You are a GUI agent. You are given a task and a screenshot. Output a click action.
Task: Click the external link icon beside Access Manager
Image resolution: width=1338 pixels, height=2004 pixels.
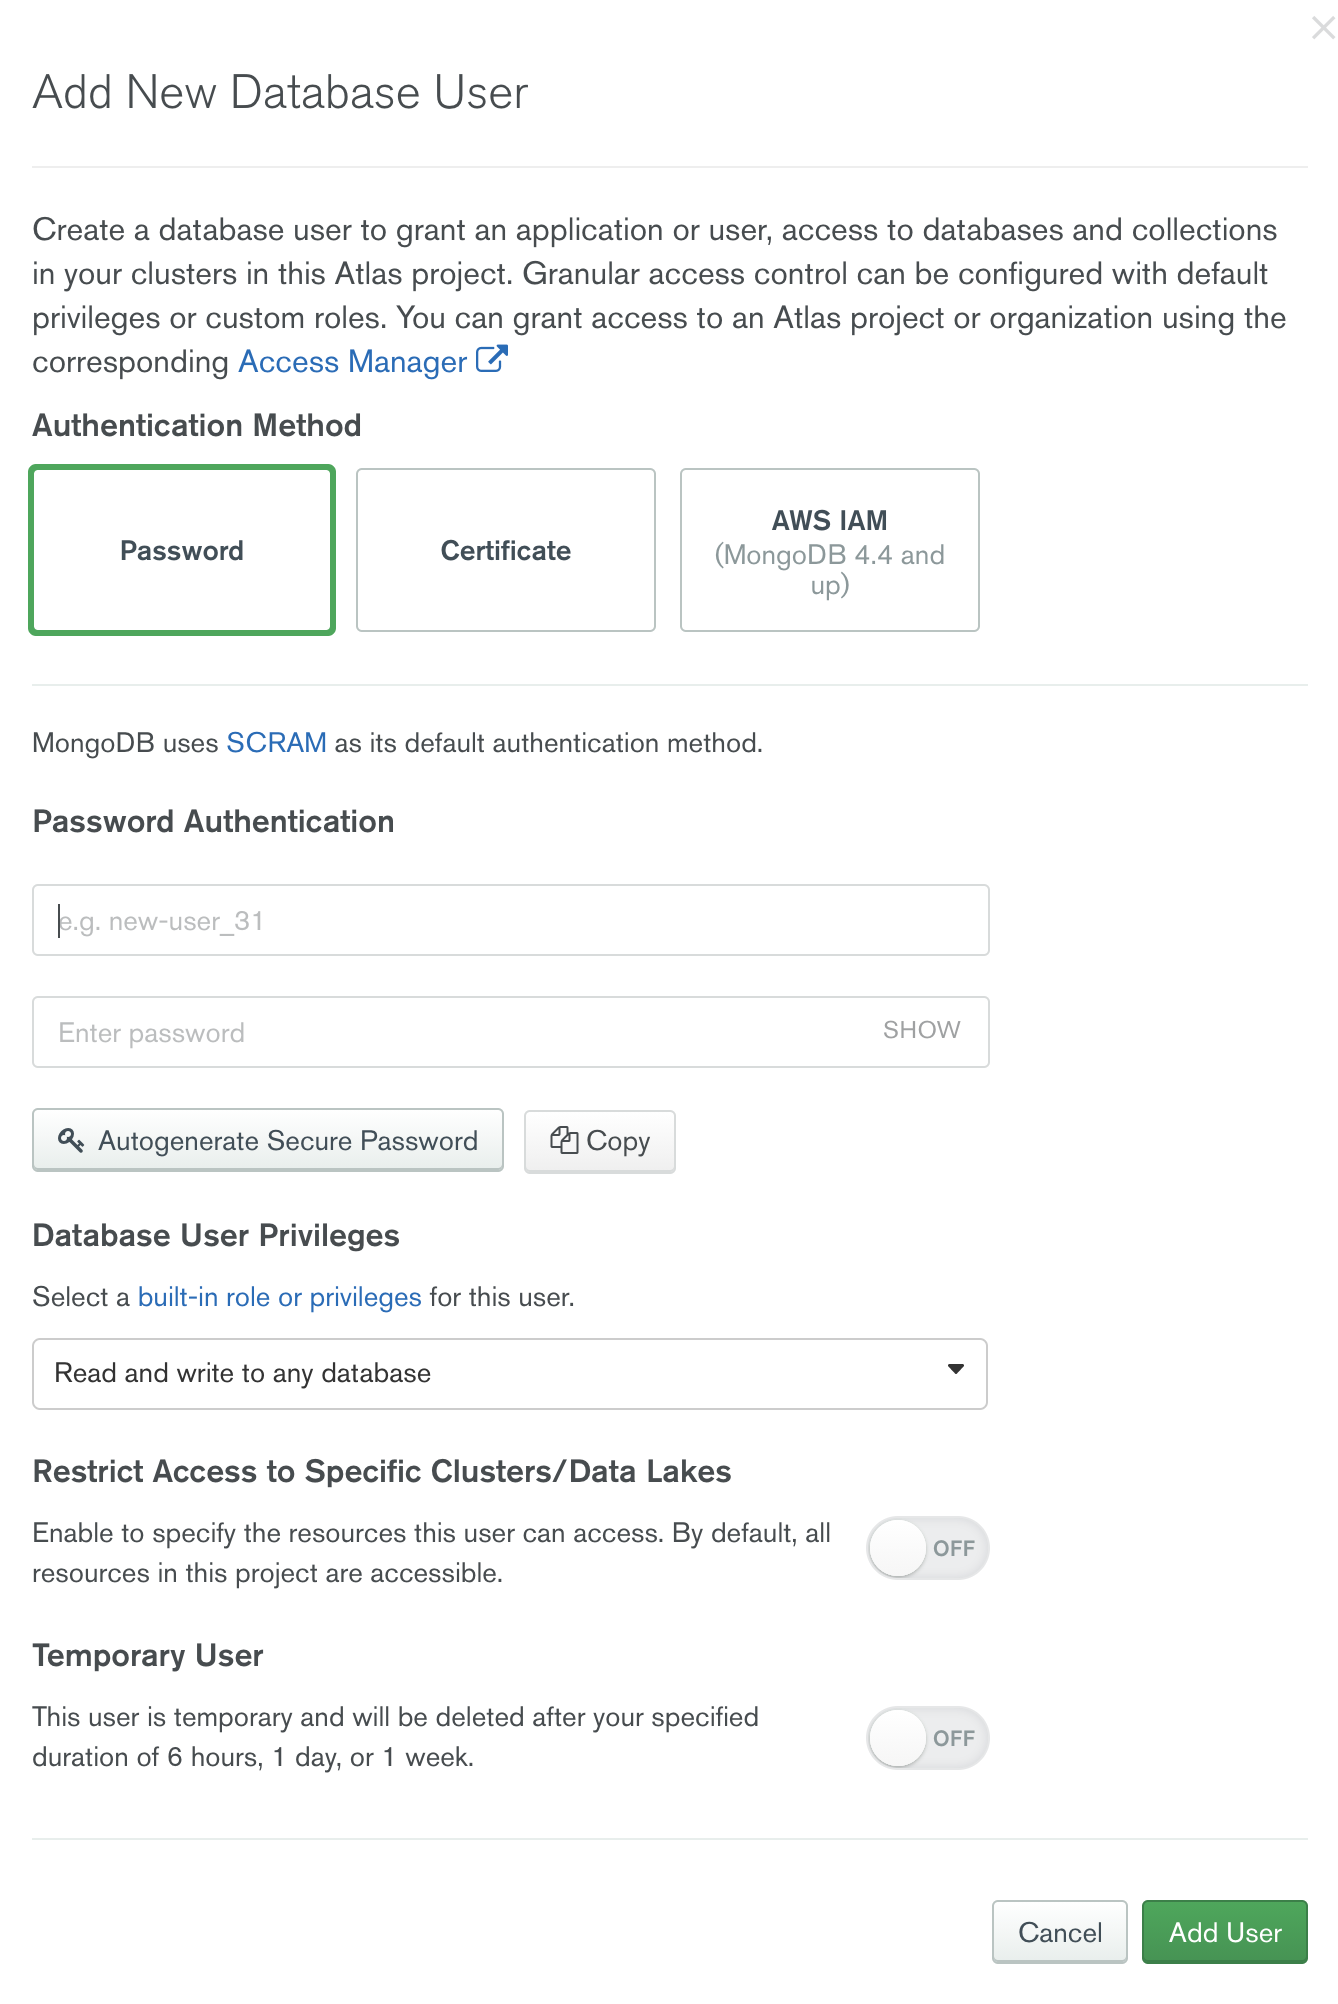(491, 359)
